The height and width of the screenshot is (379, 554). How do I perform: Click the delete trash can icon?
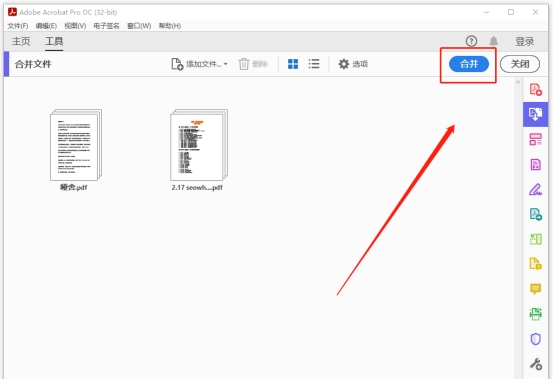pos(244,64)
